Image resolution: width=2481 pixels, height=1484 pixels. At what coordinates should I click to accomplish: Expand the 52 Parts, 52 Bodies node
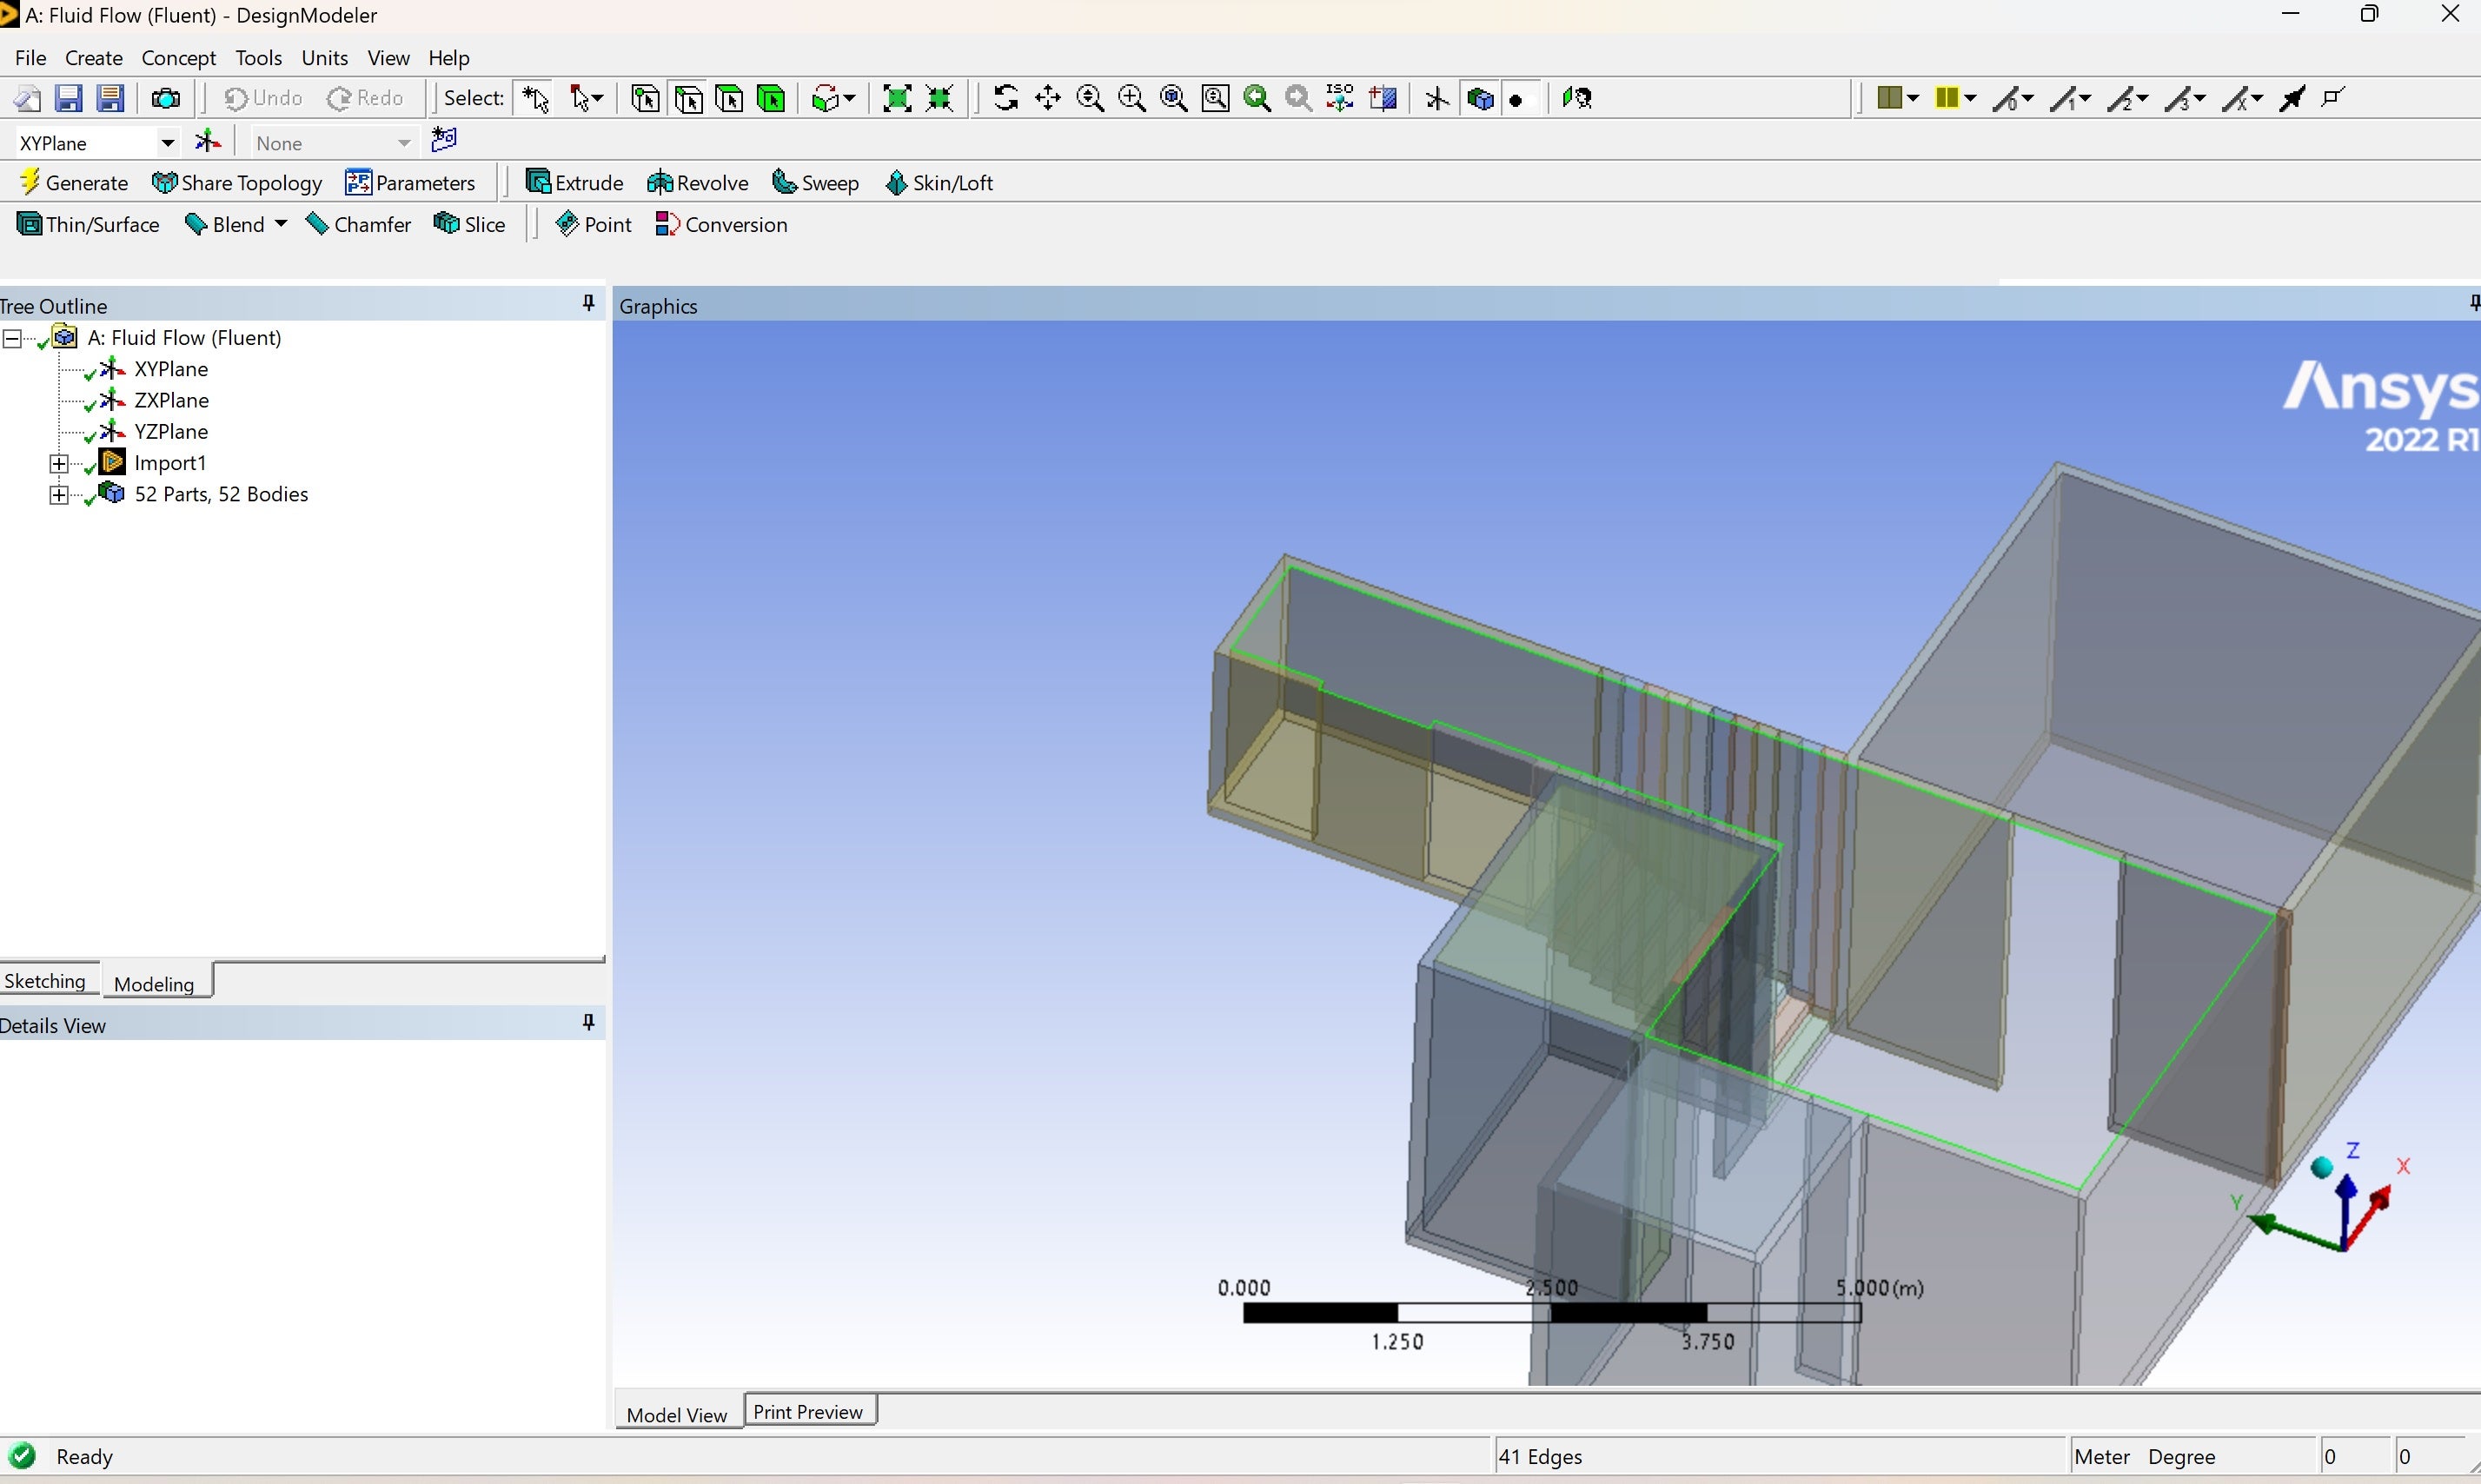(59, 495)
